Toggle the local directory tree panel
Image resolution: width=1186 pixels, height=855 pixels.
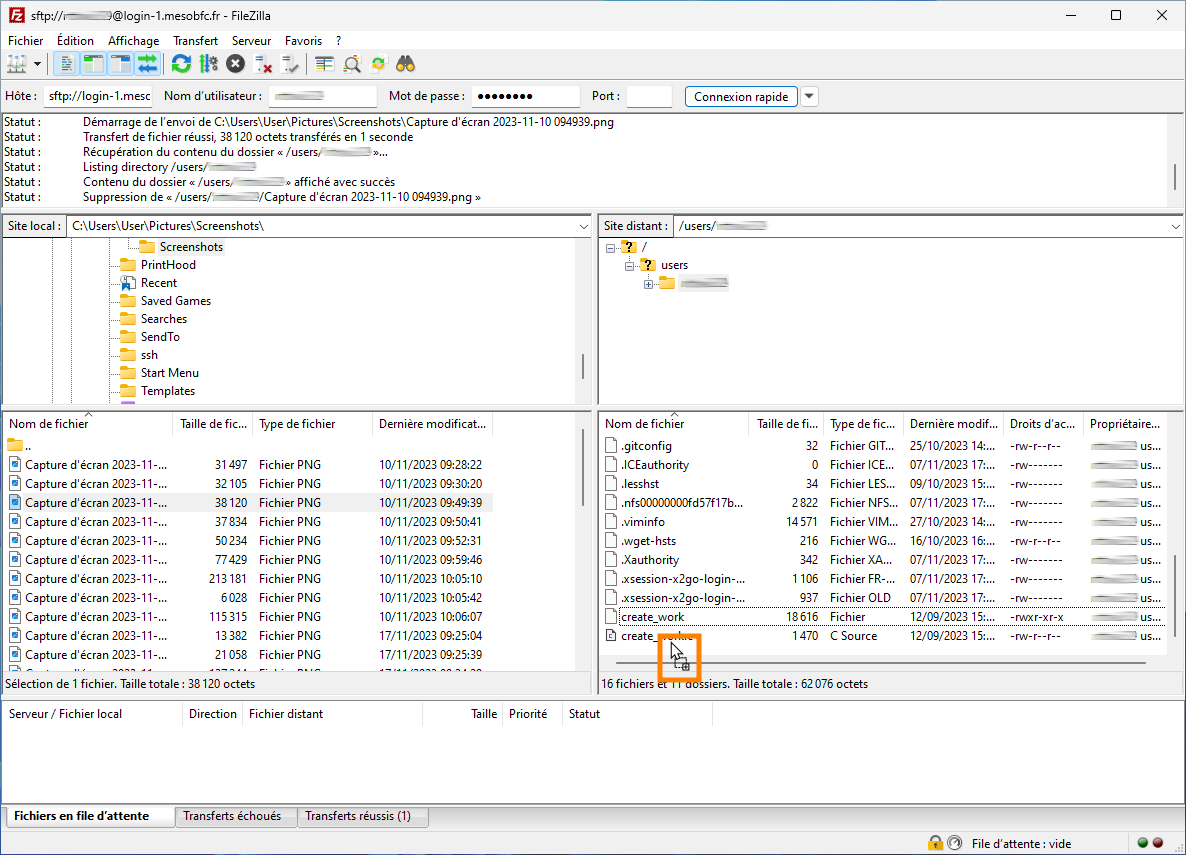92,63
